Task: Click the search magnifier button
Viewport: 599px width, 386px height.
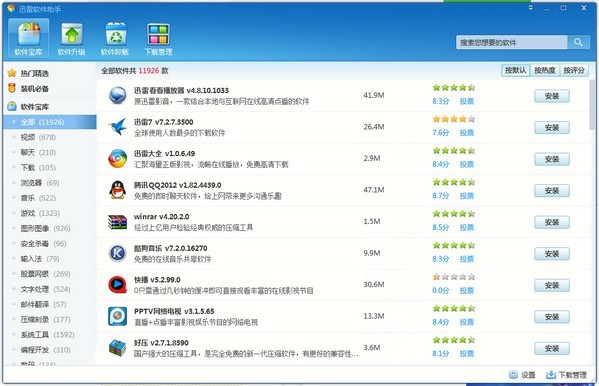Action: [x=578, y=42]
